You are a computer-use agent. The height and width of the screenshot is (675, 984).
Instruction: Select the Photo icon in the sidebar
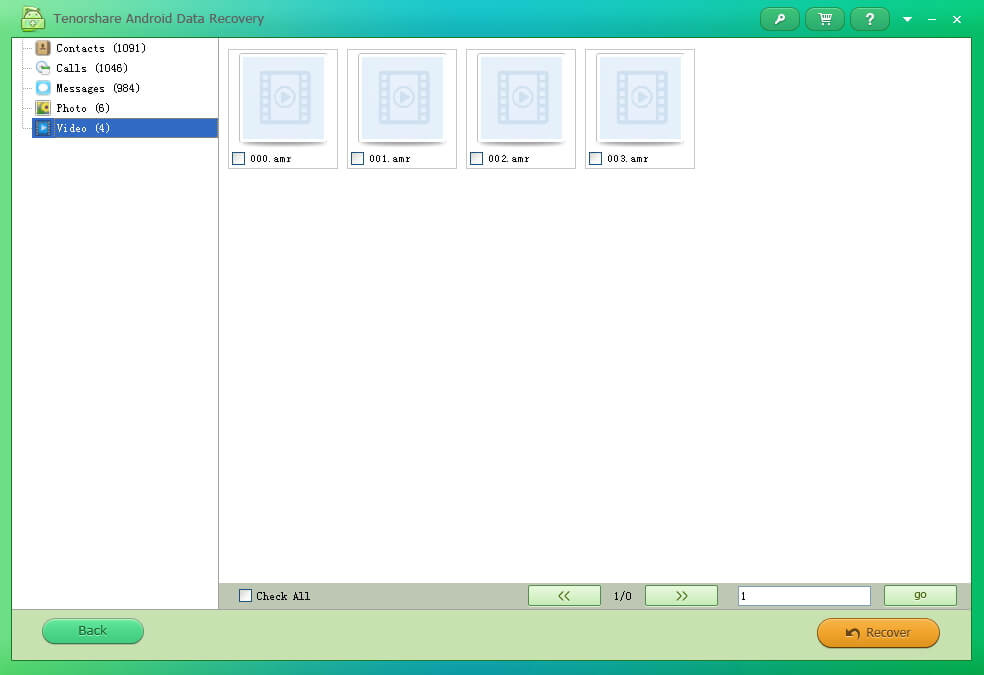tap(43, 108)
